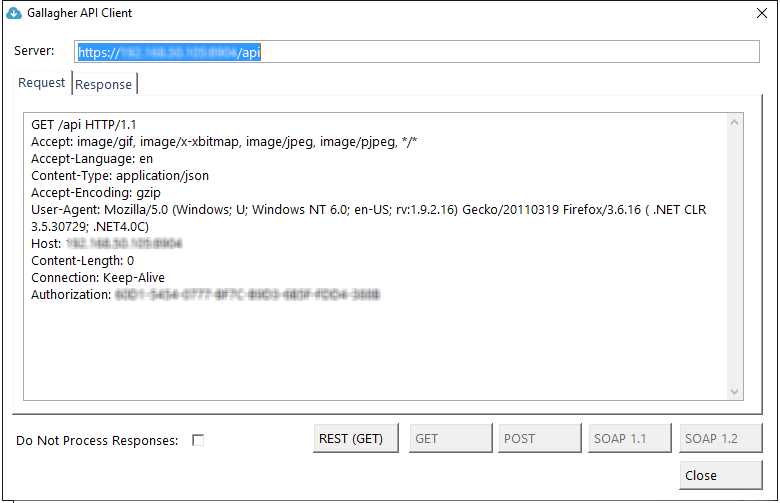The image size is (780, 503).
Task: Click the request pane scroll down arrow
Action: click(734, 392)
